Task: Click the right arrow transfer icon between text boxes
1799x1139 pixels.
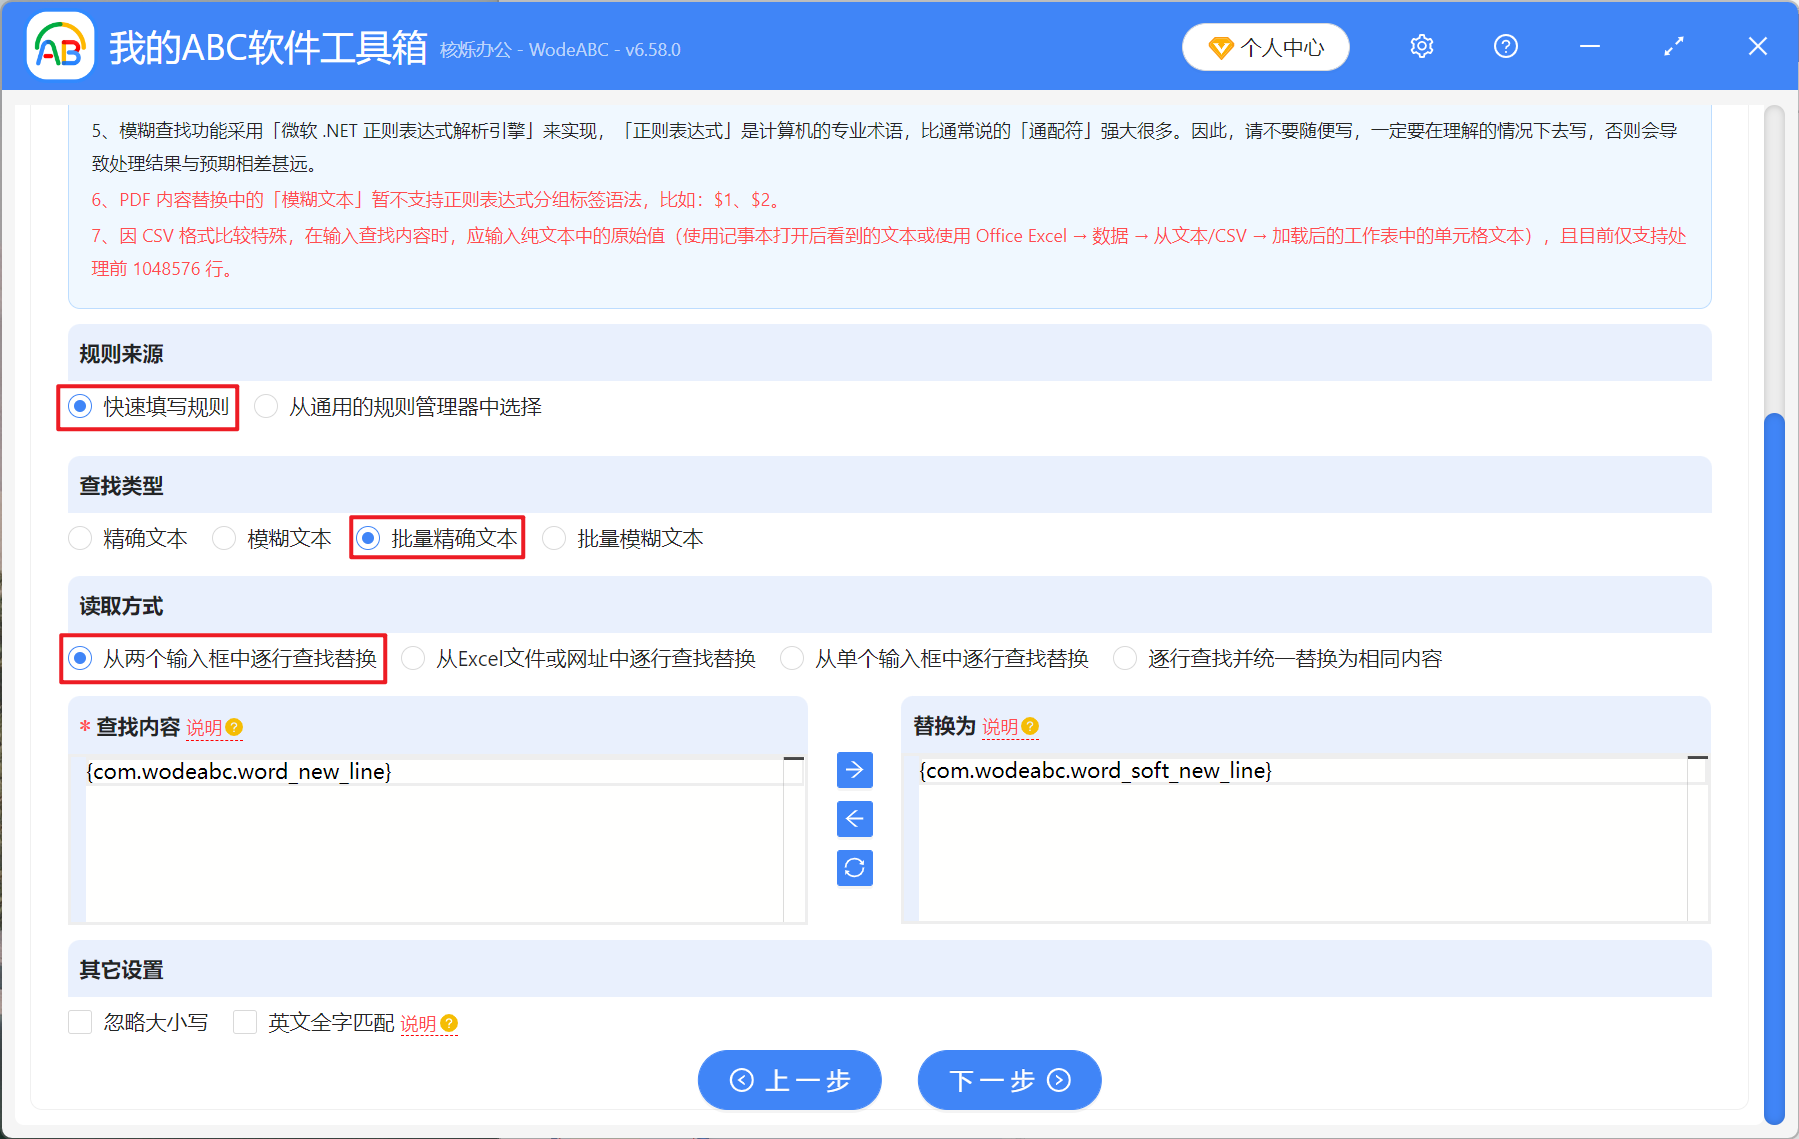Action: (853, 770)
